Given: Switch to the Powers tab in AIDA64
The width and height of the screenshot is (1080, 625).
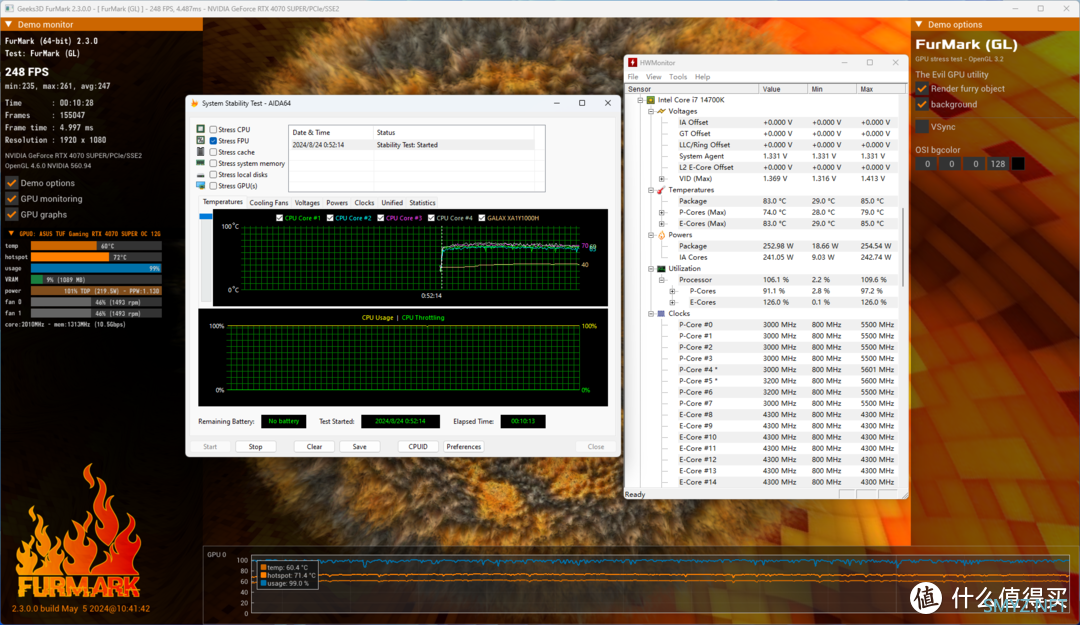Looking at the screenshot, I should pos(337,203).
